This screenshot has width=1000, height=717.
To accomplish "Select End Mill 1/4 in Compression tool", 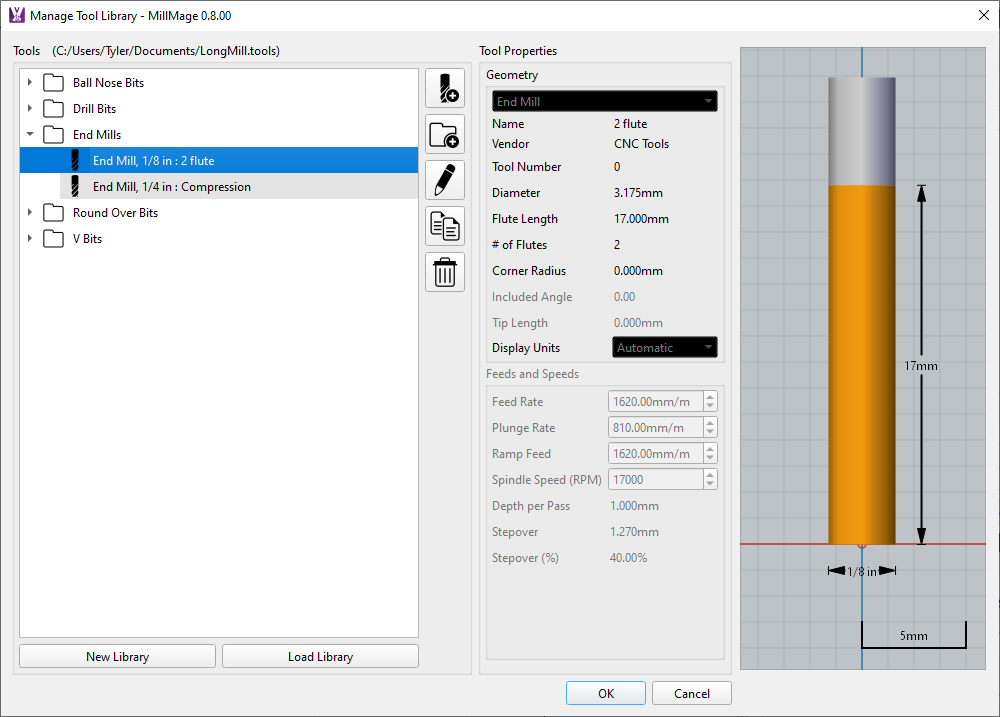I will point(171,187).
